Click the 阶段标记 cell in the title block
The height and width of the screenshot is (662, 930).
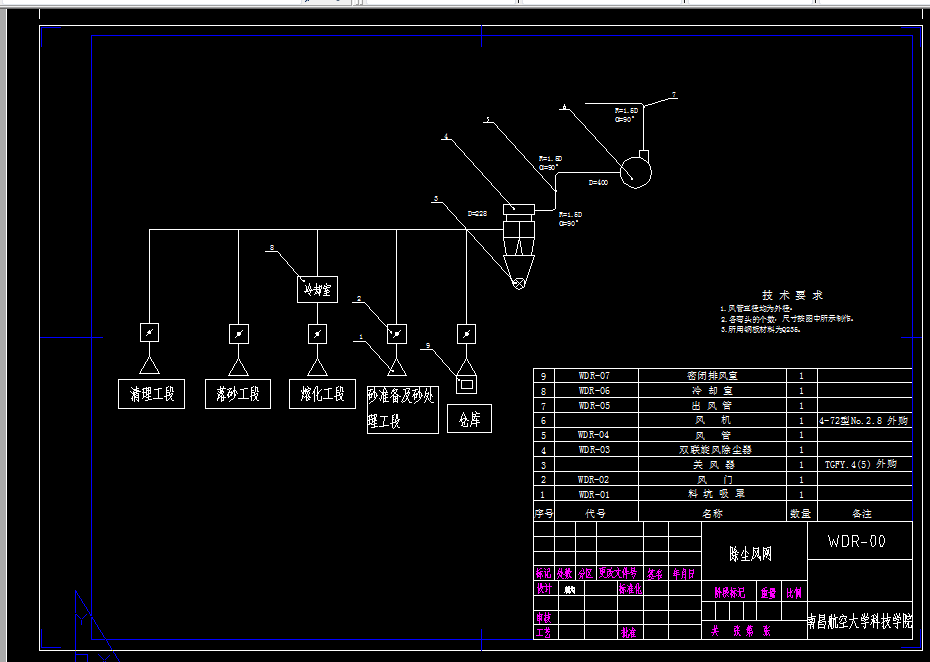pos(730,593)
